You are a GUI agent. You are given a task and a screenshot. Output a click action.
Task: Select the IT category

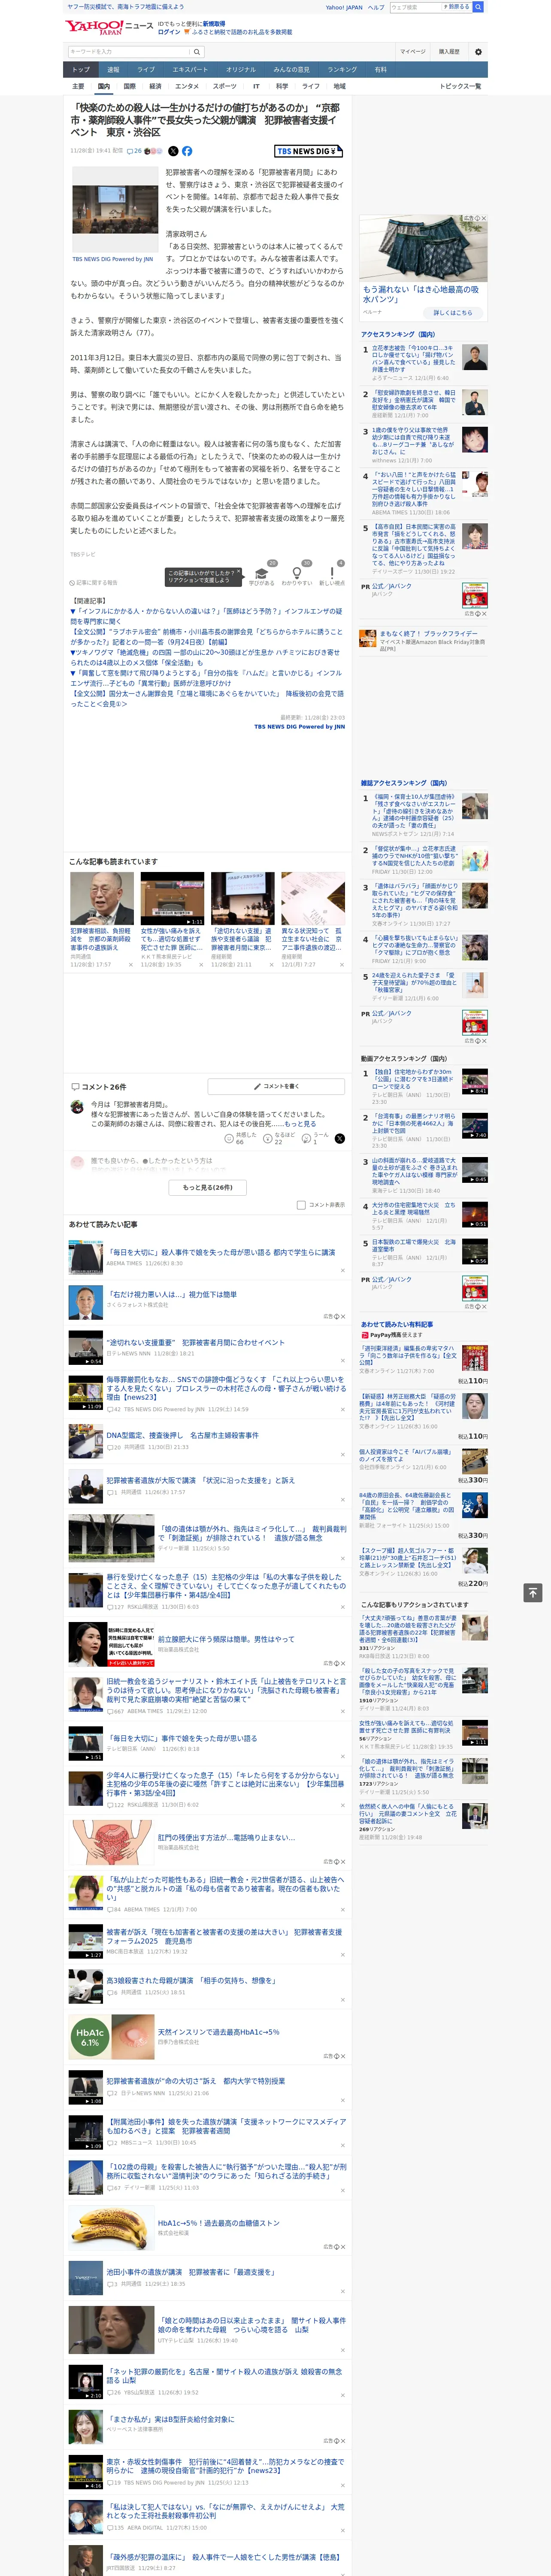coord(256,86)
